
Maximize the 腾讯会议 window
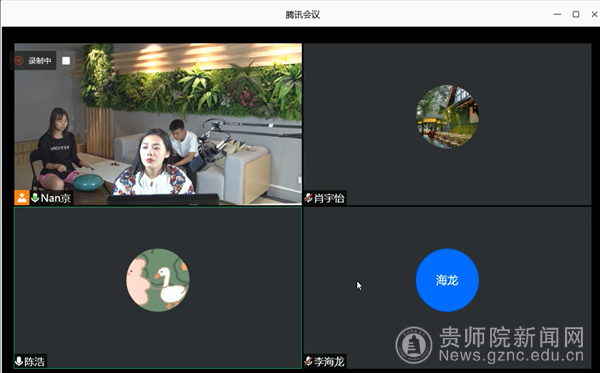coord(576,14)
